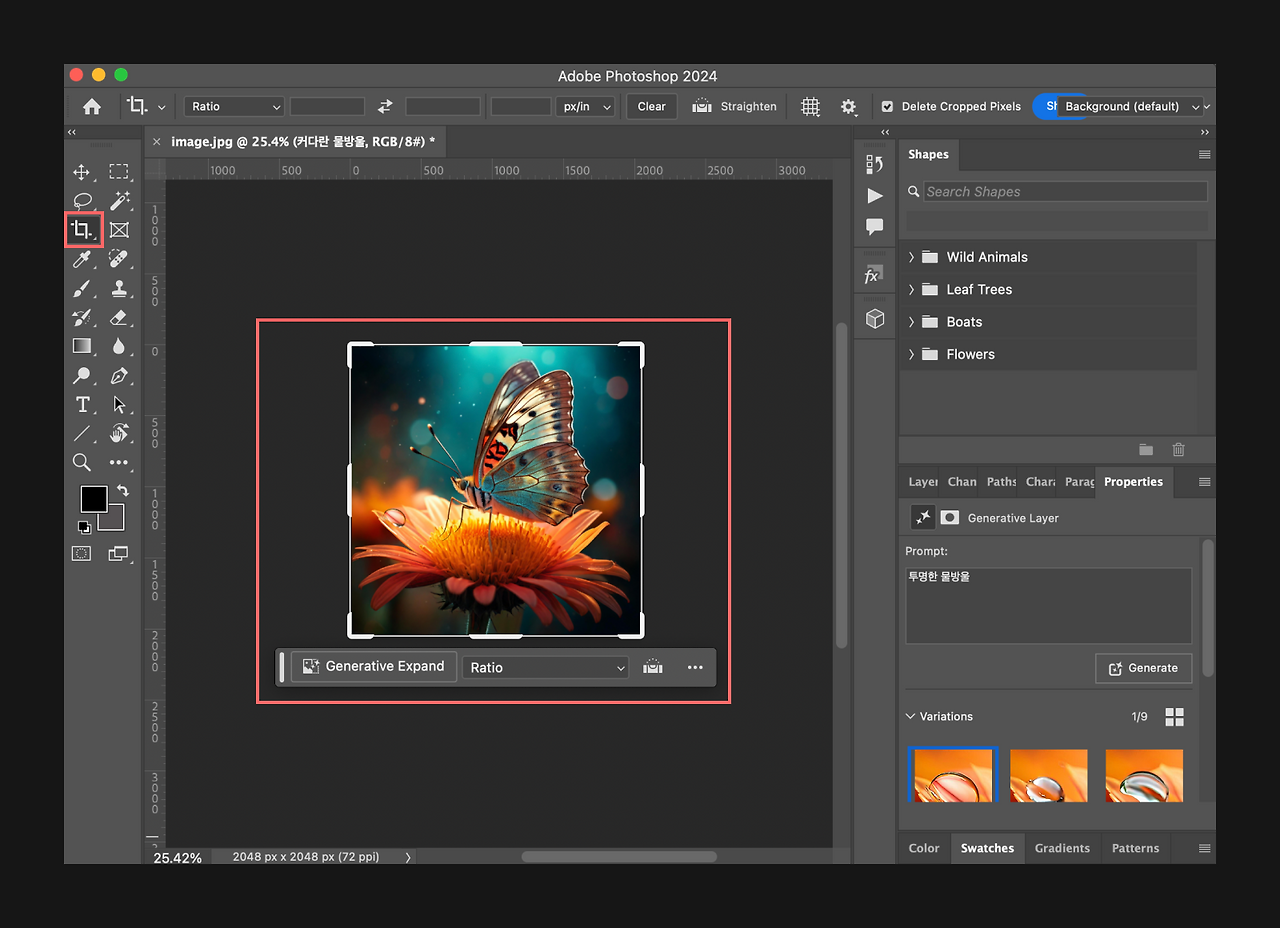Select the Clone Stamp tool
This screenshot has width=1280, height=928.
(119, 288)
